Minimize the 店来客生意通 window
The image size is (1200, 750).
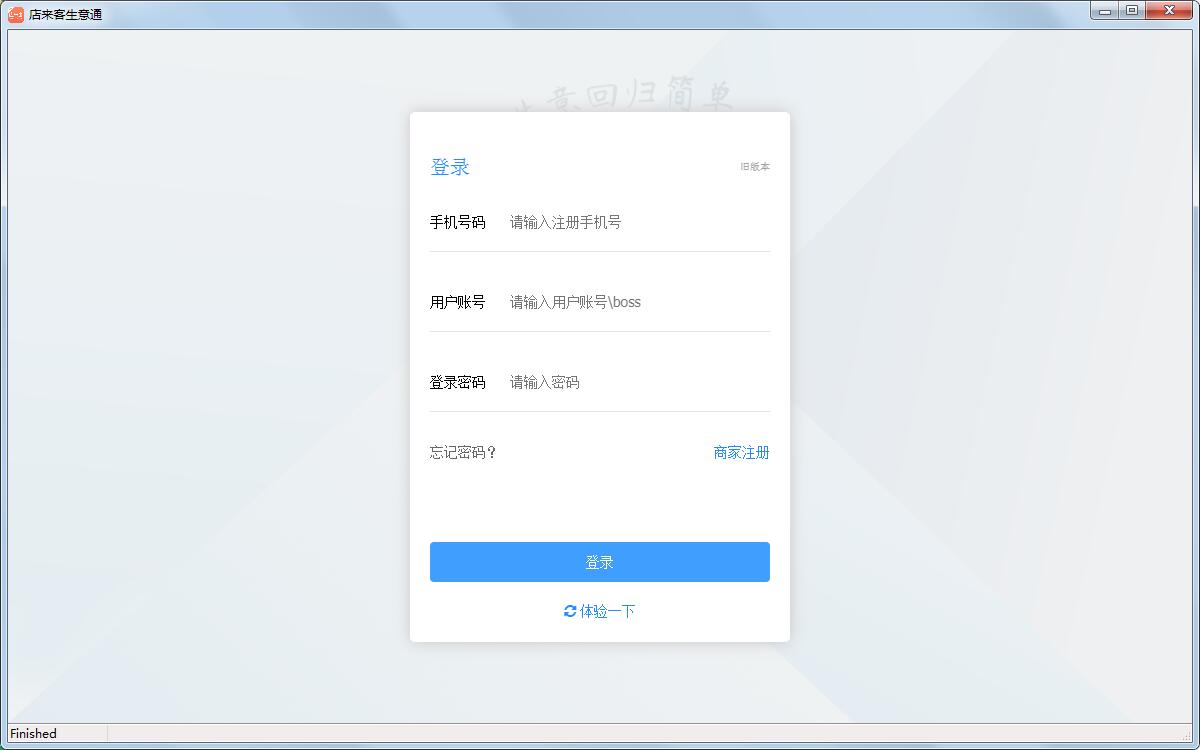point(1105,11)
